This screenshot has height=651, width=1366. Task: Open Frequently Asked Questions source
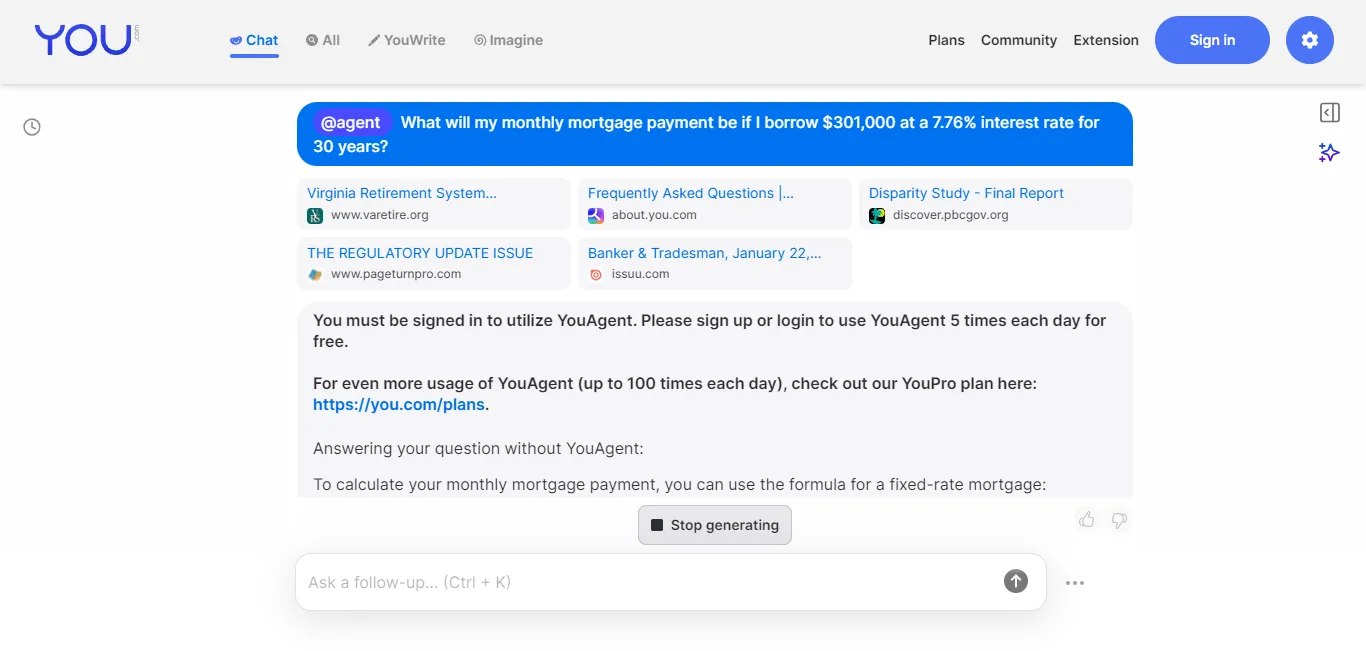715,204
